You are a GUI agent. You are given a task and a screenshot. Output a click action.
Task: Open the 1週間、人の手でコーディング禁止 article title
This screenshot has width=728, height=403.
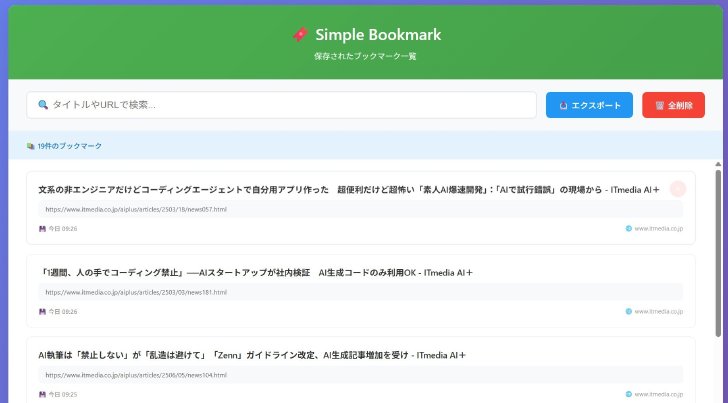coord(256,273)
